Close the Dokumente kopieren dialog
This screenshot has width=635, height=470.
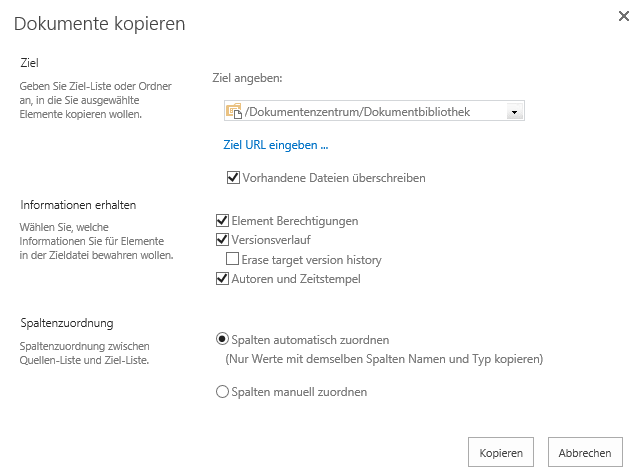click(x=624, y=16)
